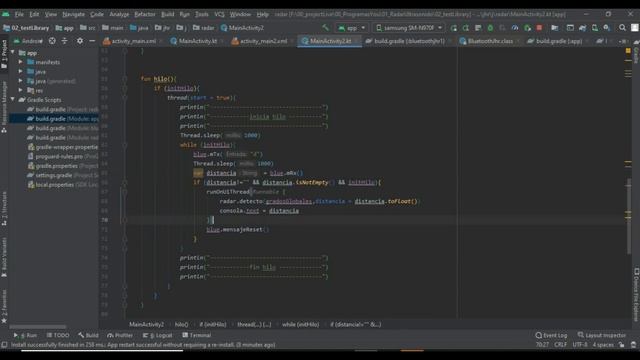Click the 02_testLibrary breadcrumb

tap(26, 28)
